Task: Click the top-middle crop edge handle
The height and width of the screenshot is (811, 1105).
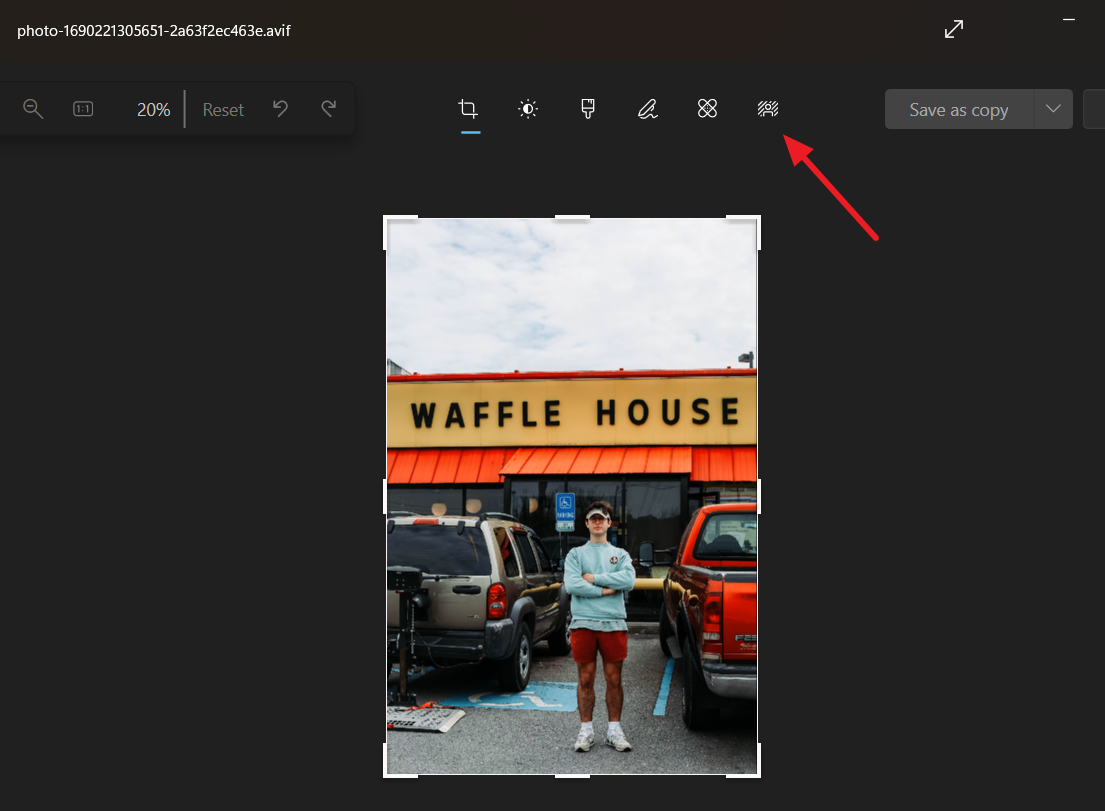Action: [572, 217]
